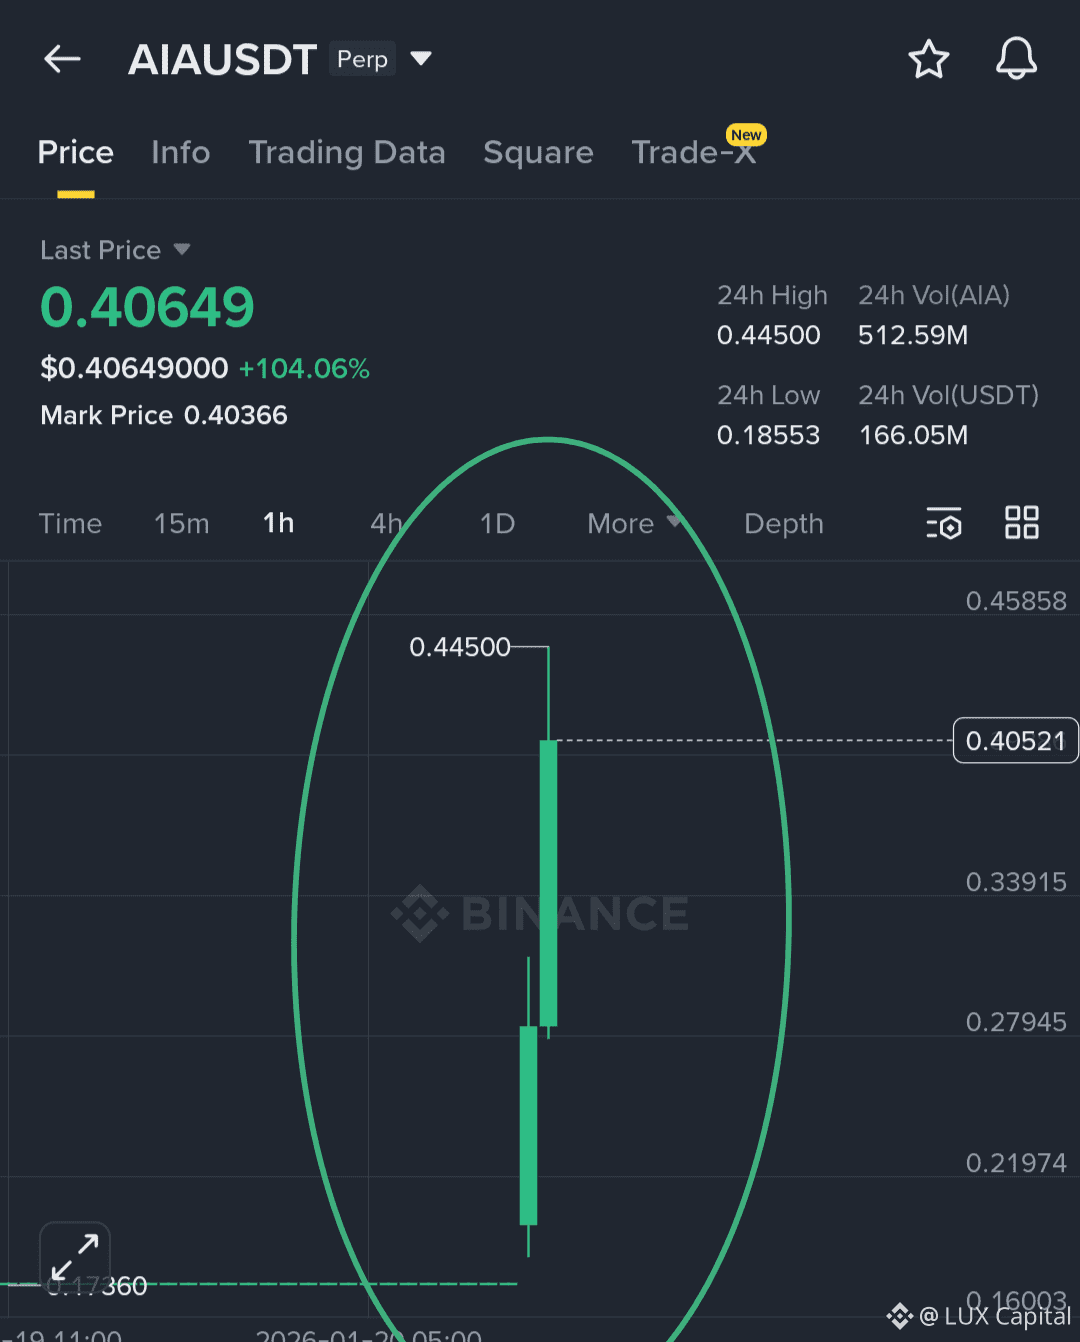Open the chart indicator settings icon
The image size is (1080, 1342).
(x=944, y=522)
